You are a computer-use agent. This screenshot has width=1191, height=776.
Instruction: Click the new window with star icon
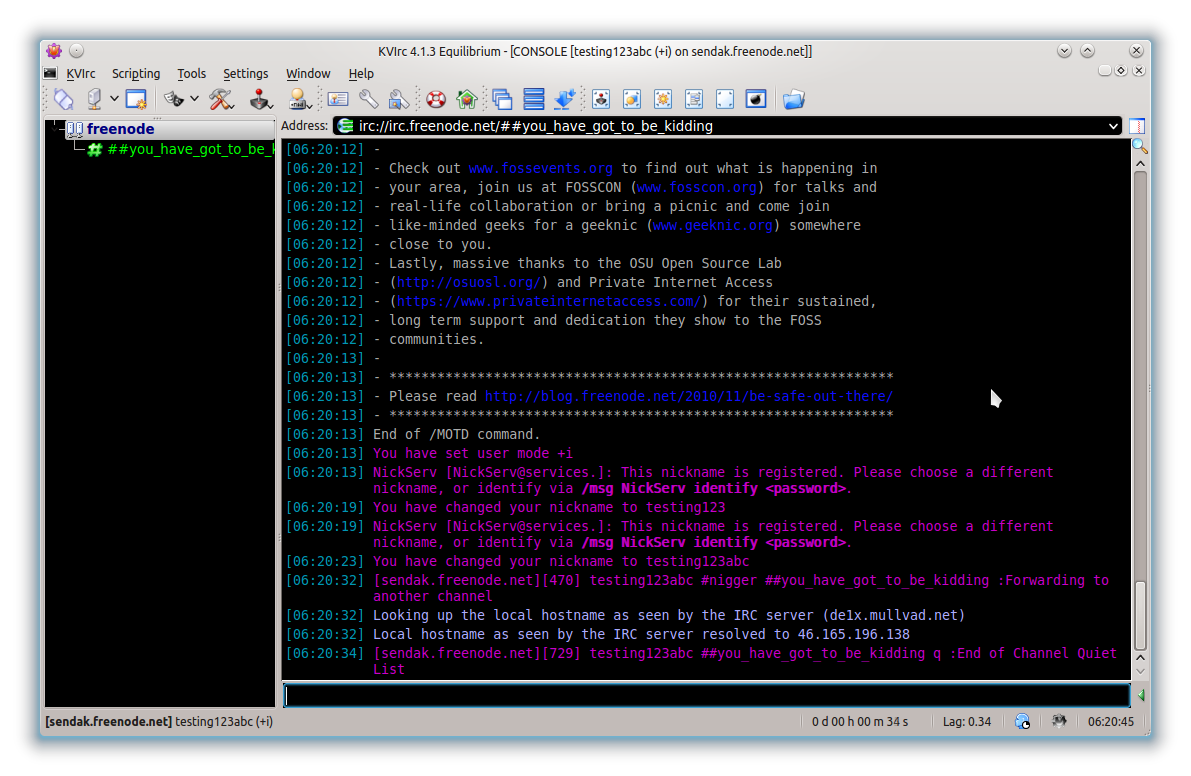tap(136, 99)
